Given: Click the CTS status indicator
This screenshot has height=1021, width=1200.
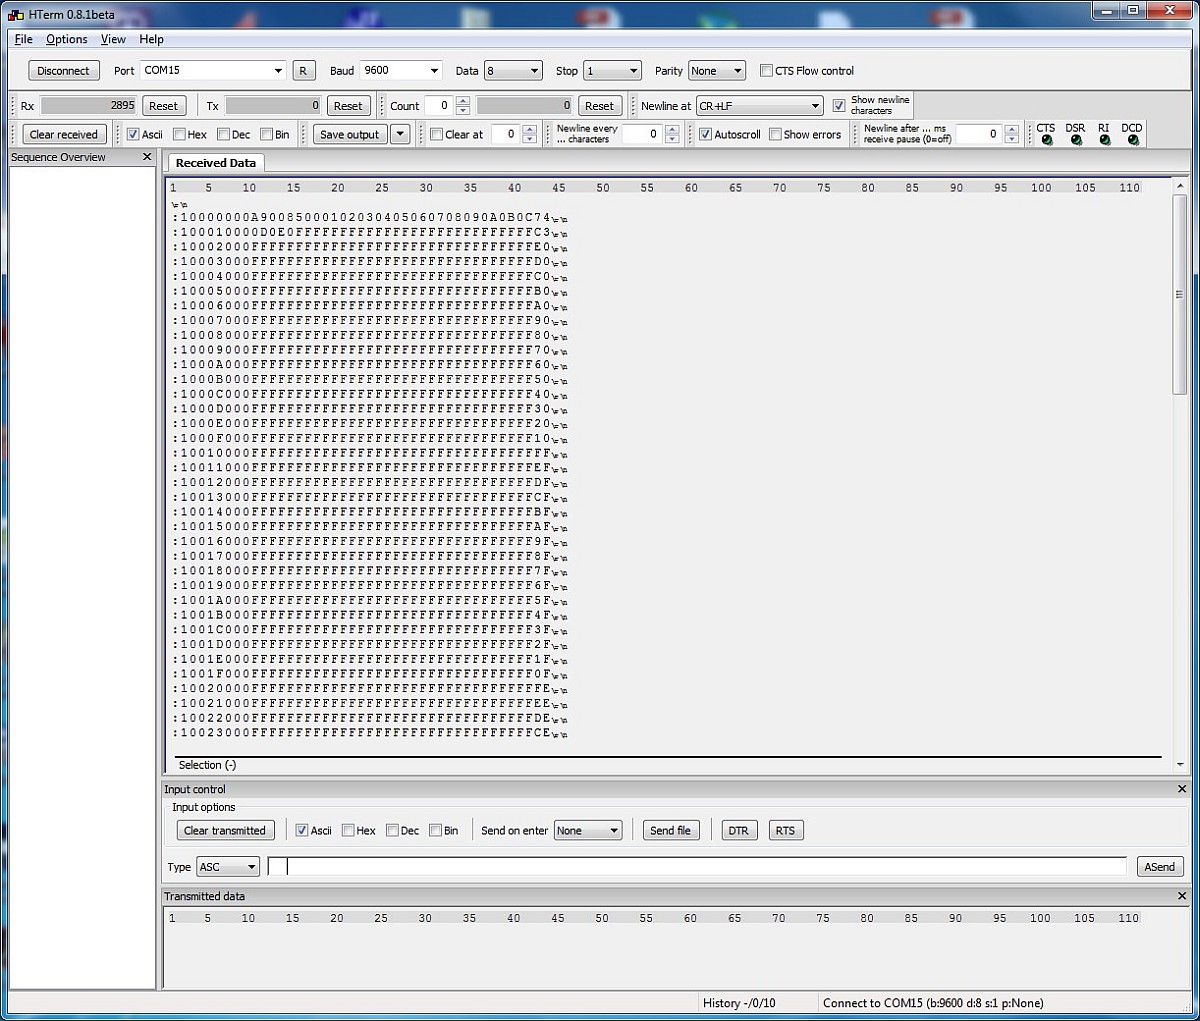Looking at the screenshot, I should click(x=1046, y=140).
